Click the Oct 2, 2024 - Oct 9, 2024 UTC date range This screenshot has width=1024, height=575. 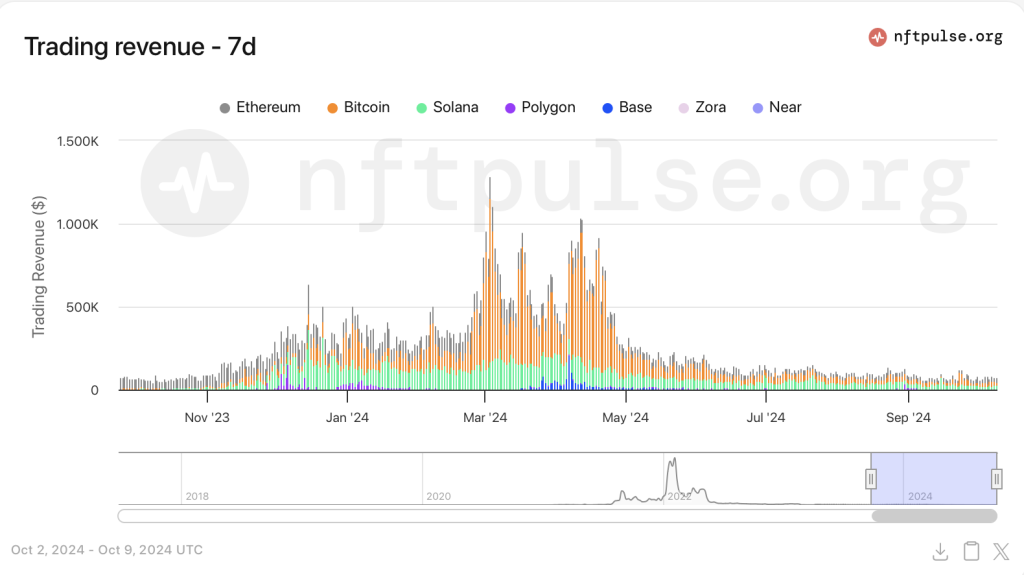coord(106,550)
